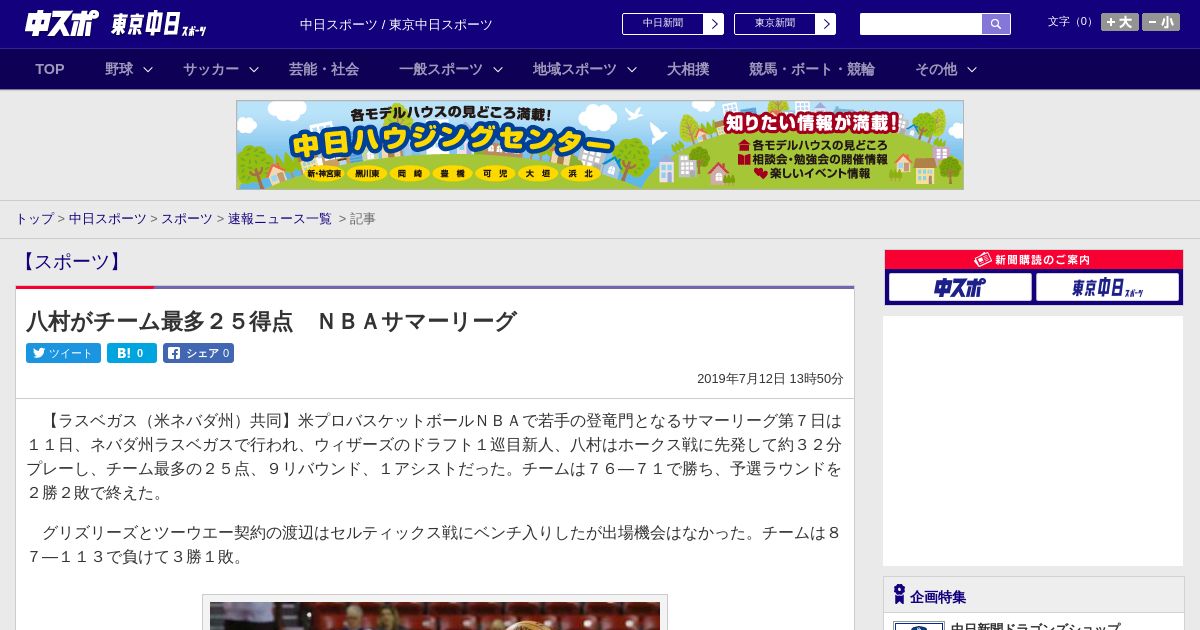The height and width of the screenshot is (630, 1200).
Task: Click article headline 八村がチーム最多25得点
Action: [x=271, y=321]
